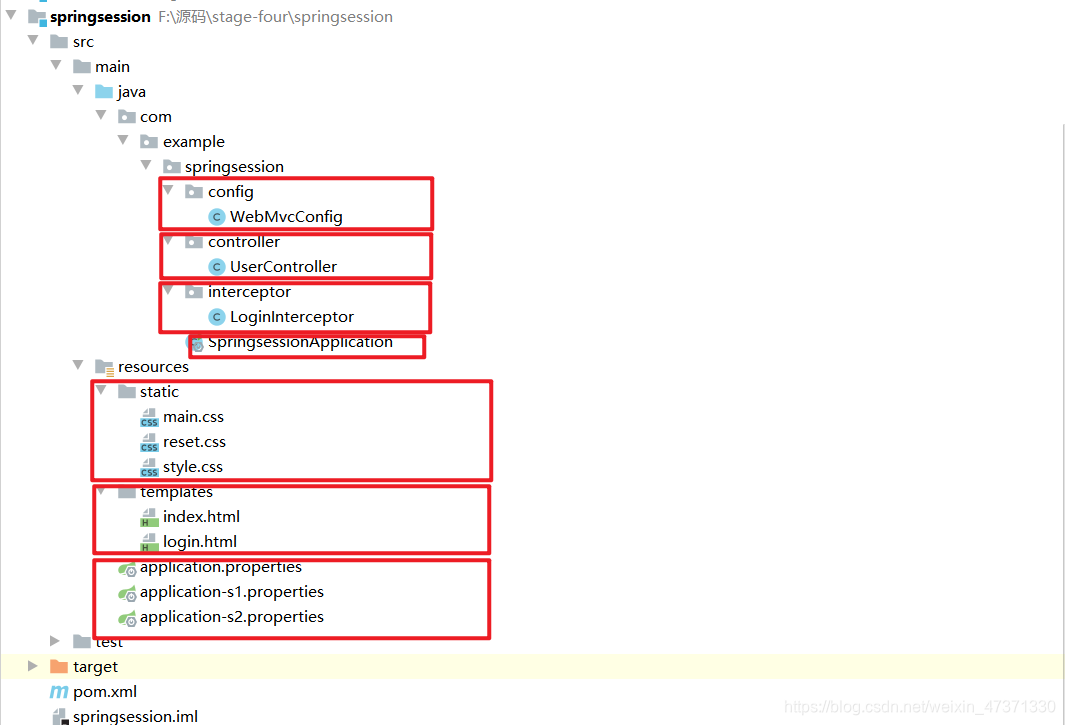Select the reset.css file
The height and width of the screenshot is (725, 1065).
click(194, 442)
